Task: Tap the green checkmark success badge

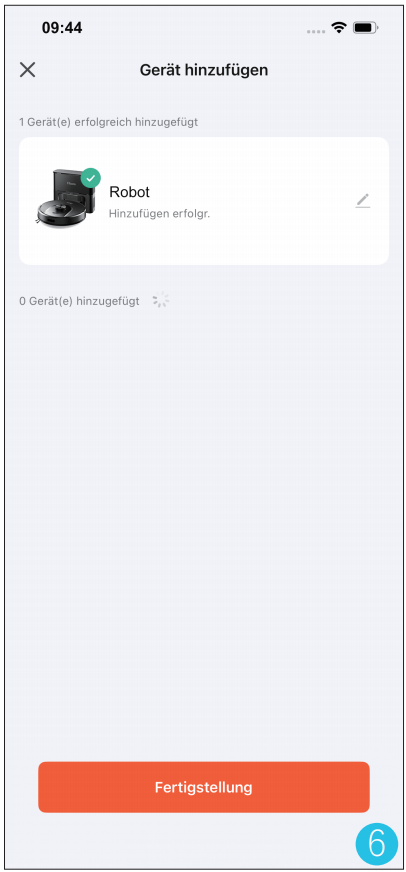Action: pos(91,179)
